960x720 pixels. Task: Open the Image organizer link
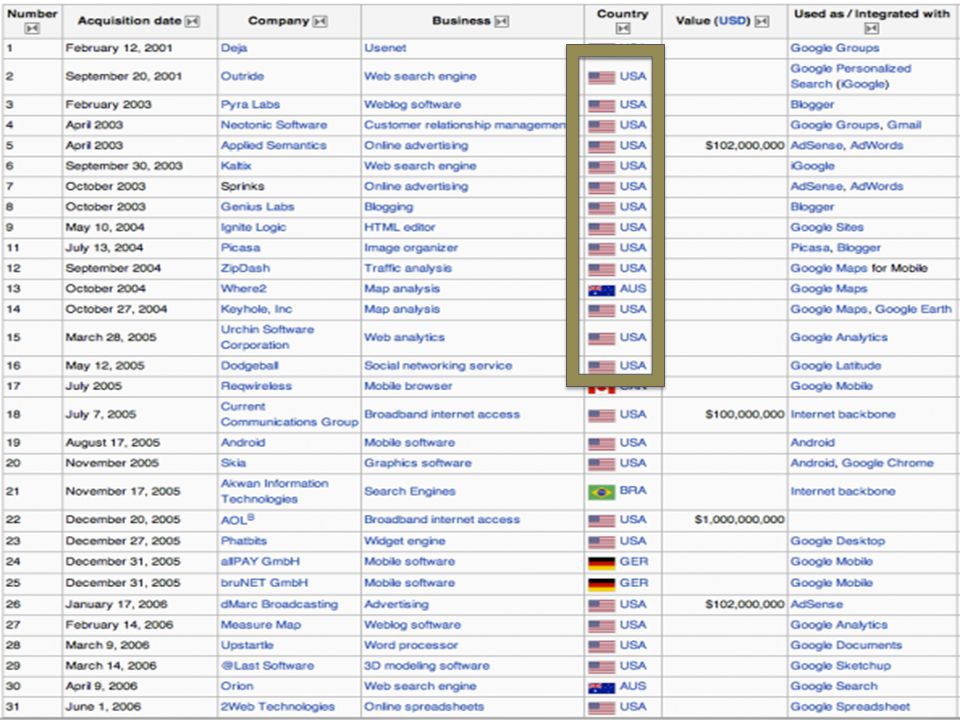pos(411,248)
